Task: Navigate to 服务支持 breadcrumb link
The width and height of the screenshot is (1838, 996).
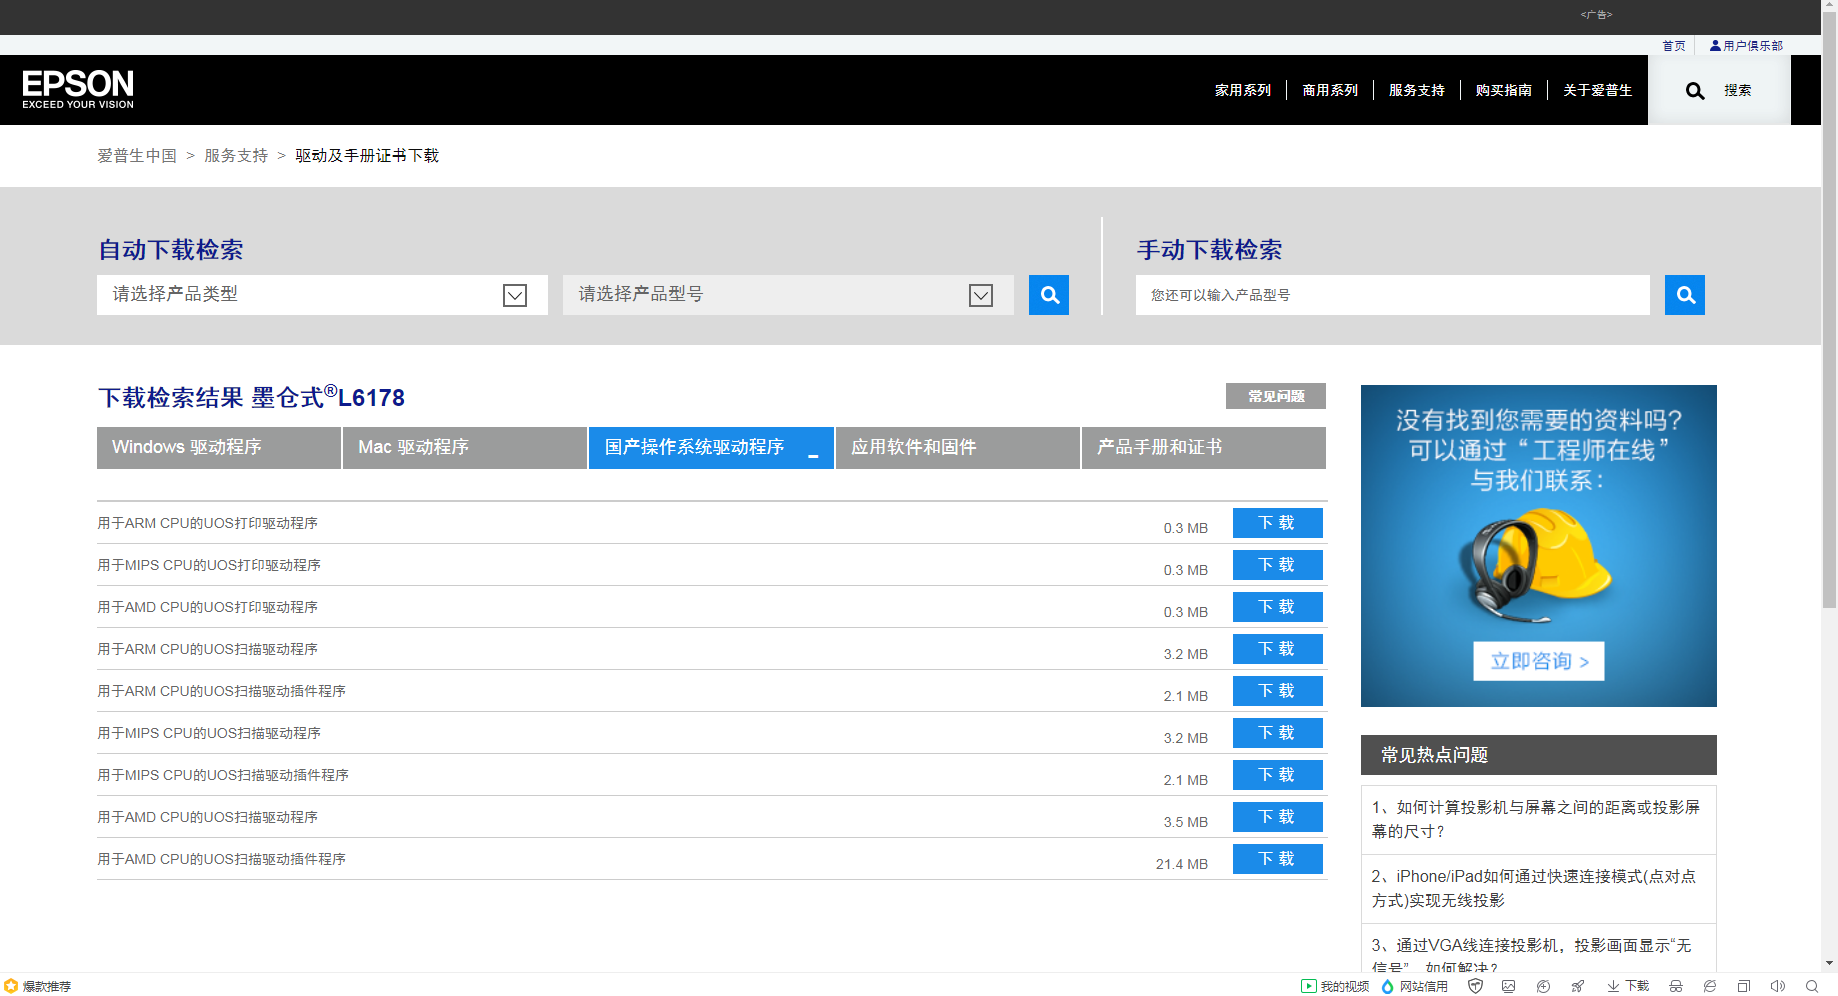Action: coord(236,156)
